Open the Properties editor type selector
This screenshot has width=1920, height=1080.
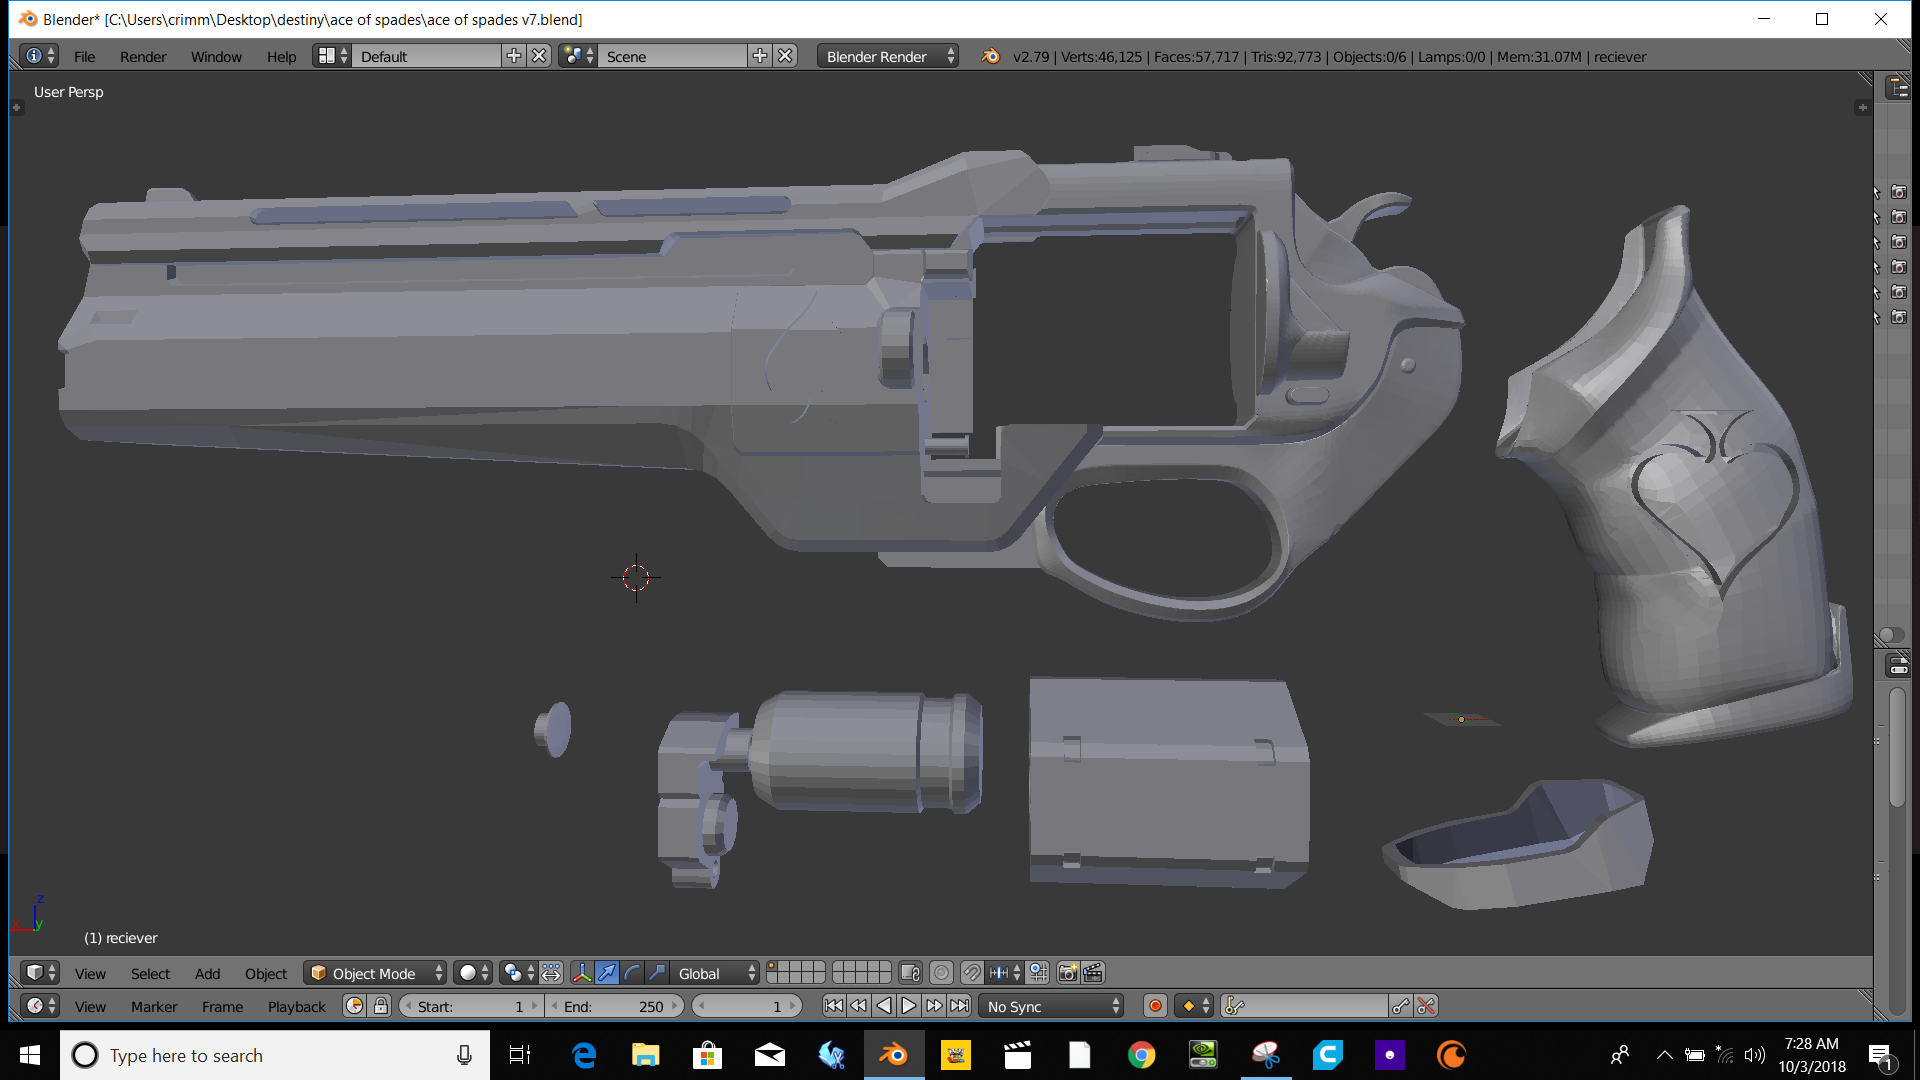(x=1899, y=666)
